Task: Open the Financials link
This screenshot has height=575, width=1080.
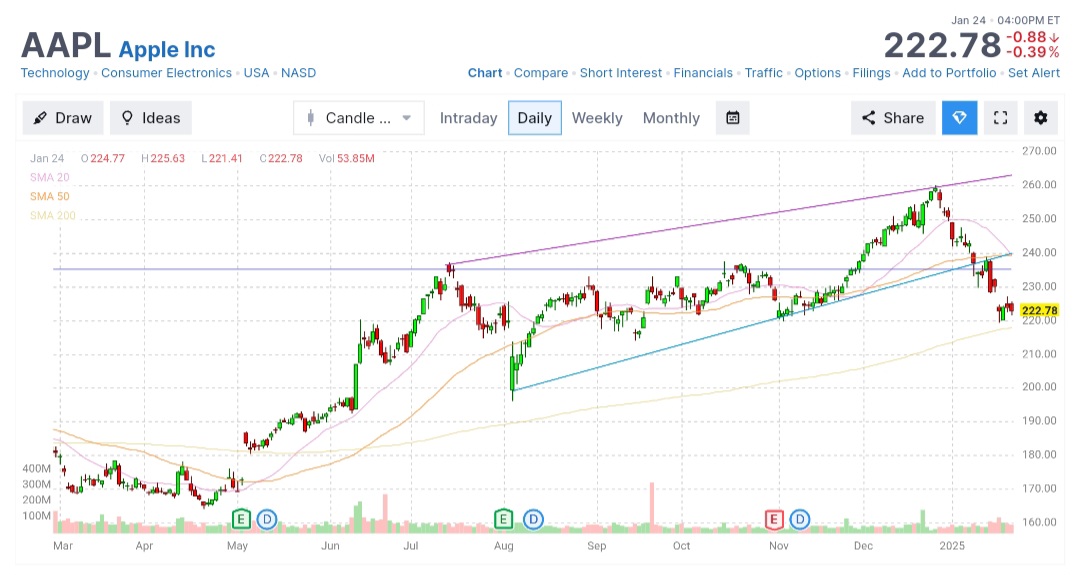Action: point(703,73)
